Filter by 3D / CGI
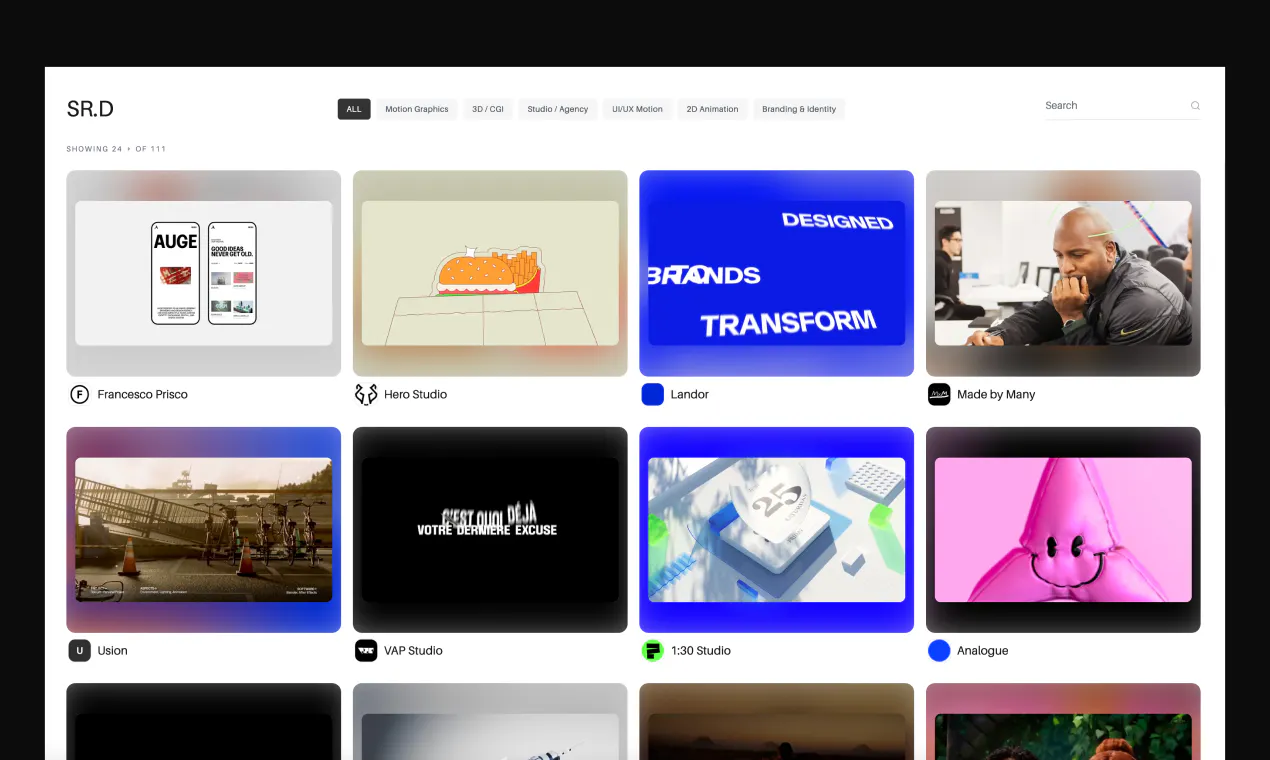 click(488, 109)
